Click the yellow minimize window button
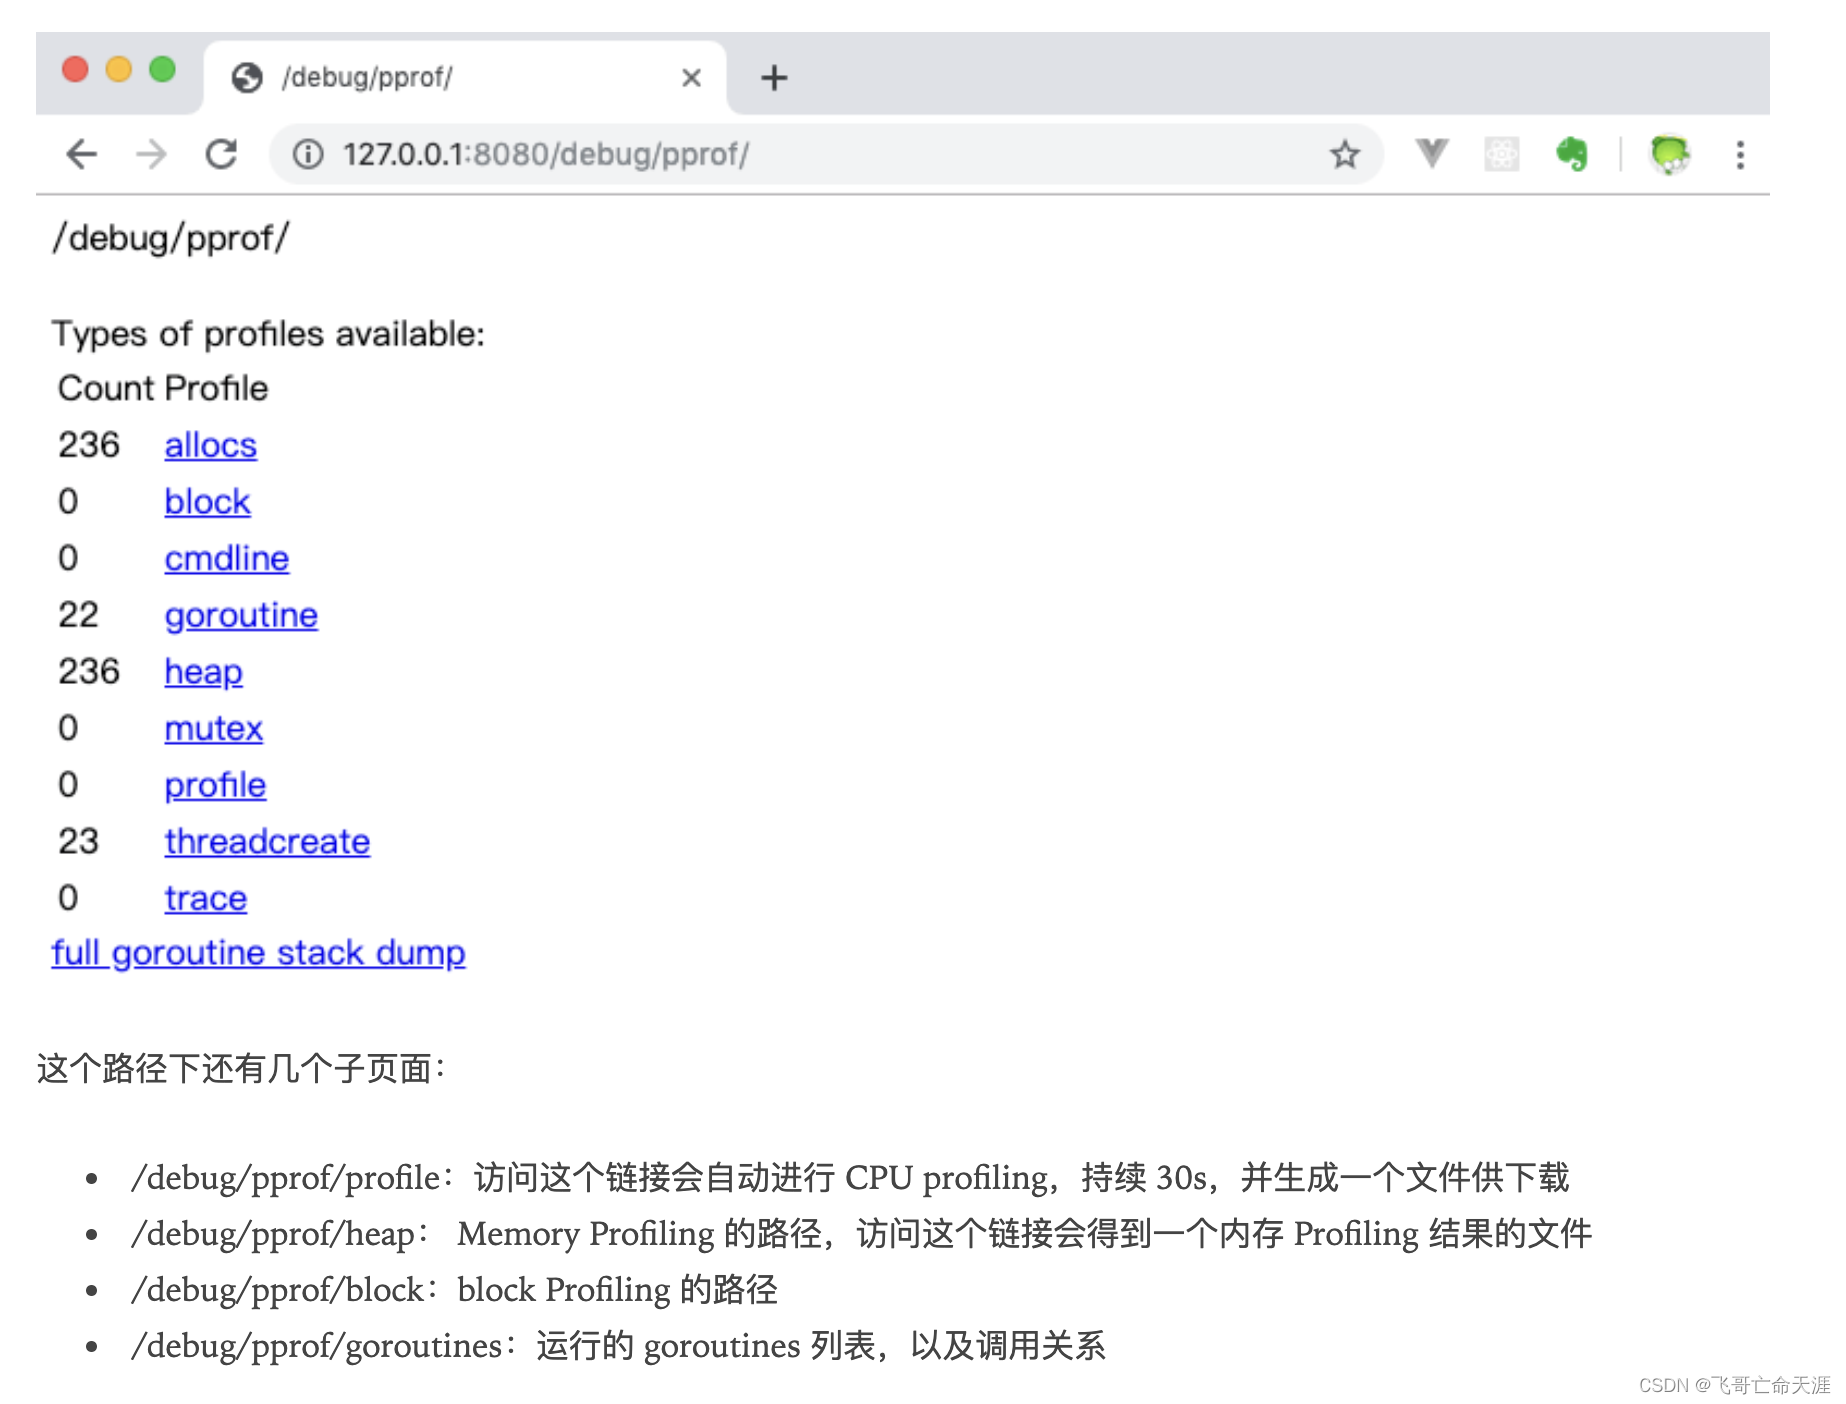 [119, 69]
